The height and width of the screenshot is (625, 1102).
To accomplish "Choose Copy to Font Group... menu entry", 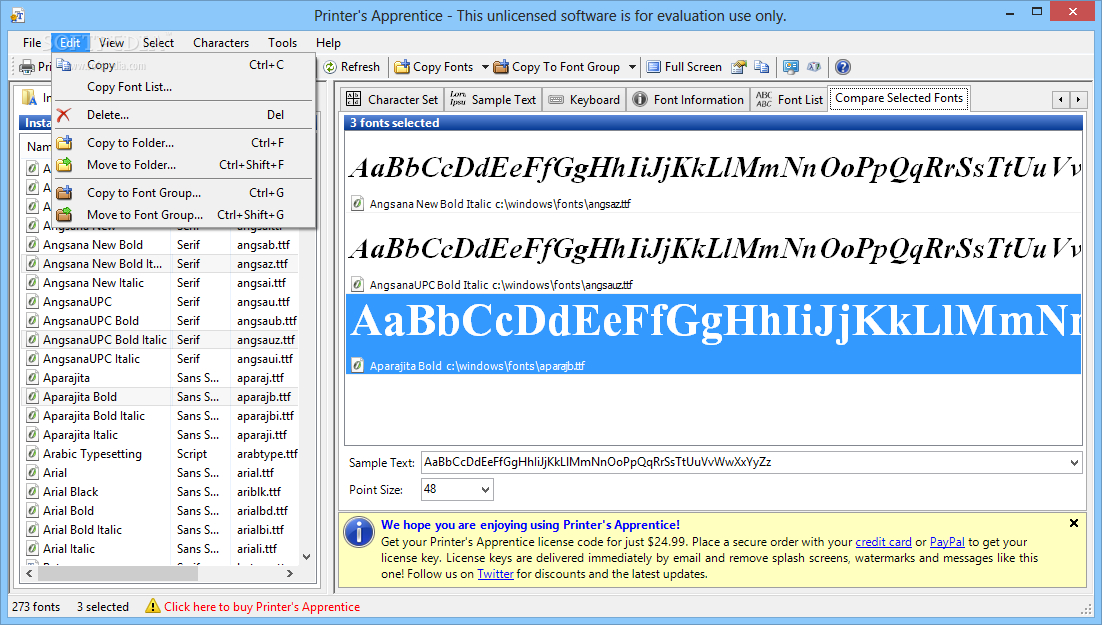I will (183, 193).
